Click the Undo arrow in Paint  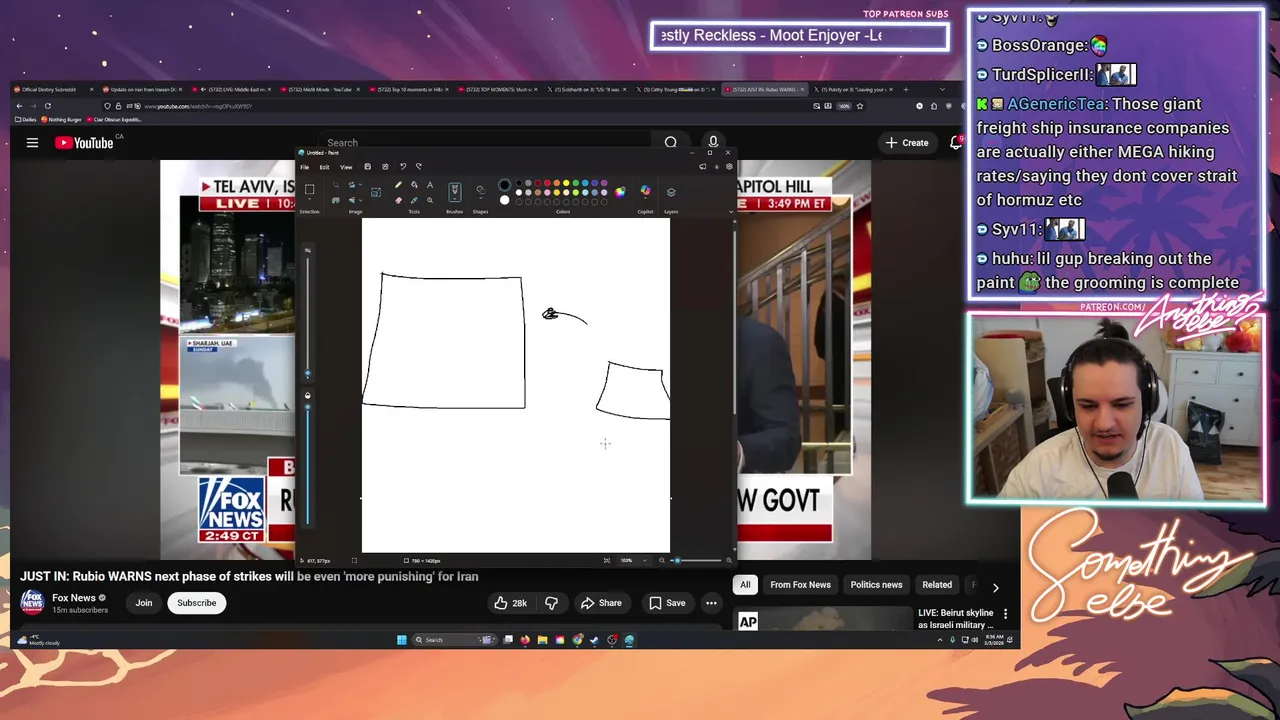403,167
